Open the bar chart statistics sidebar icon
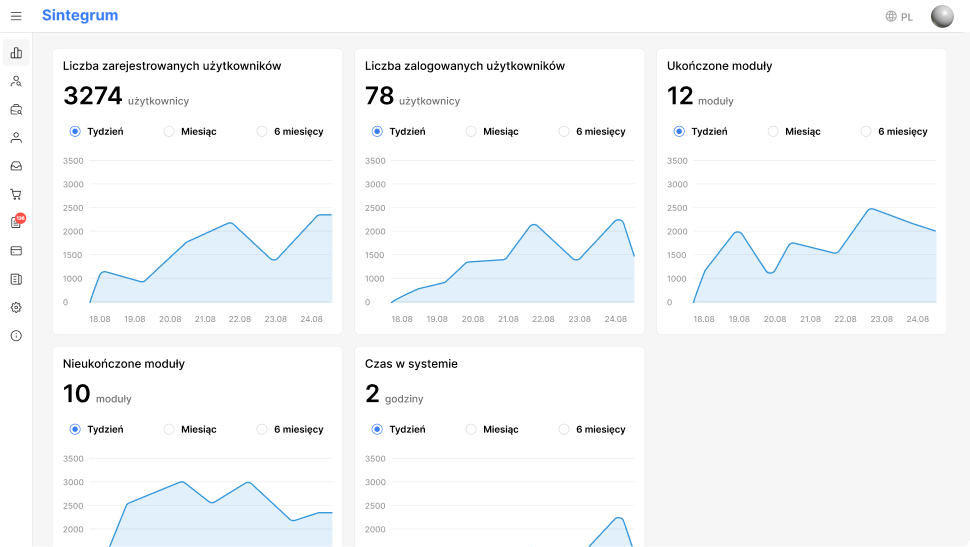This screenshot has width=970, height=547. [x=16, y=53]
